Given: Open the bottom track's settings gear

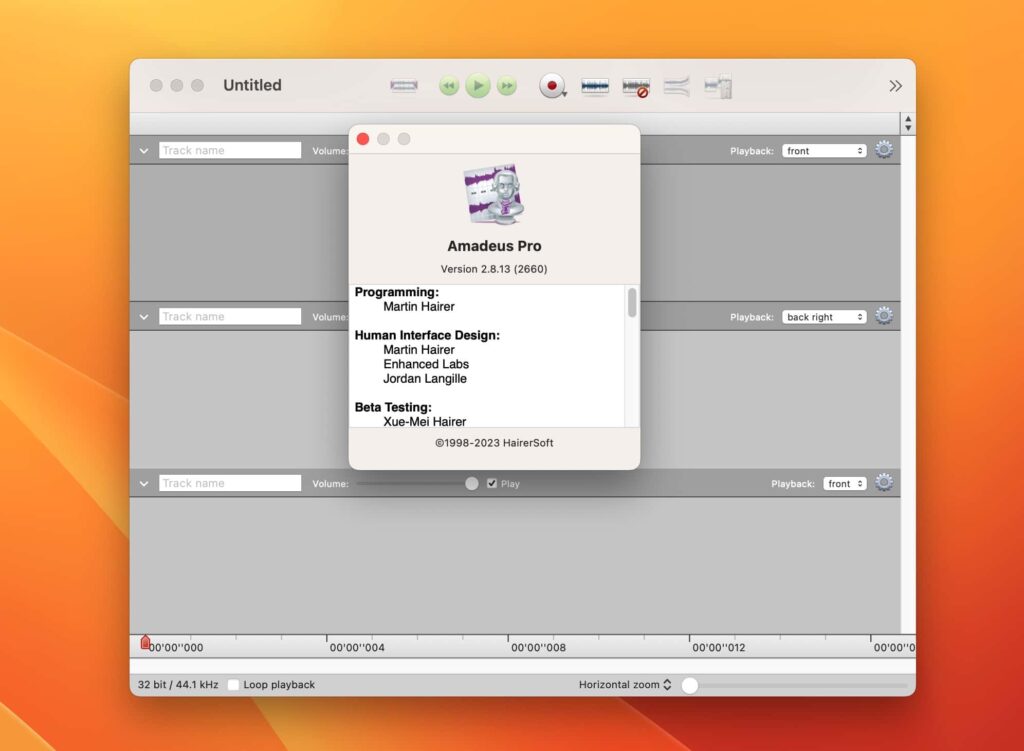Looking at the screenshot, I should [883, 482].
